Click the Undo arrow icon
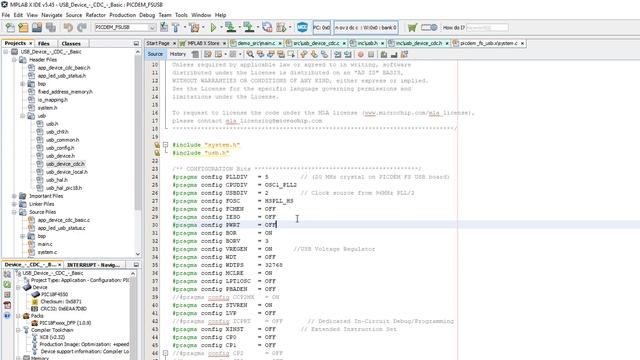 tap(68, 27)
